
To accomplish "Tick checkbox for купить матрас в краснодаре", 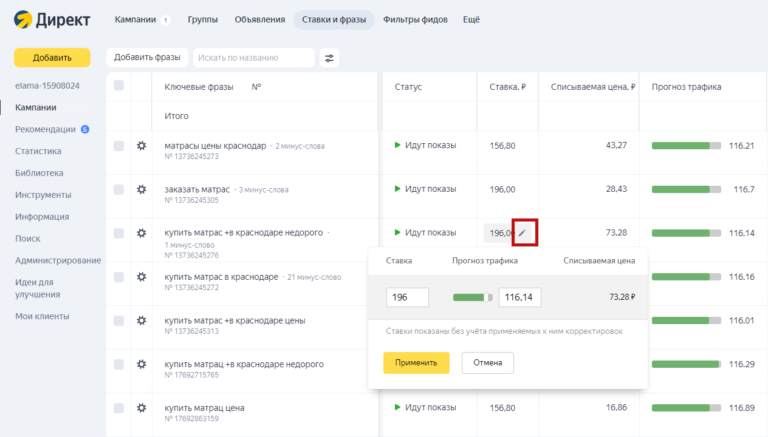I will coord(119,277).
